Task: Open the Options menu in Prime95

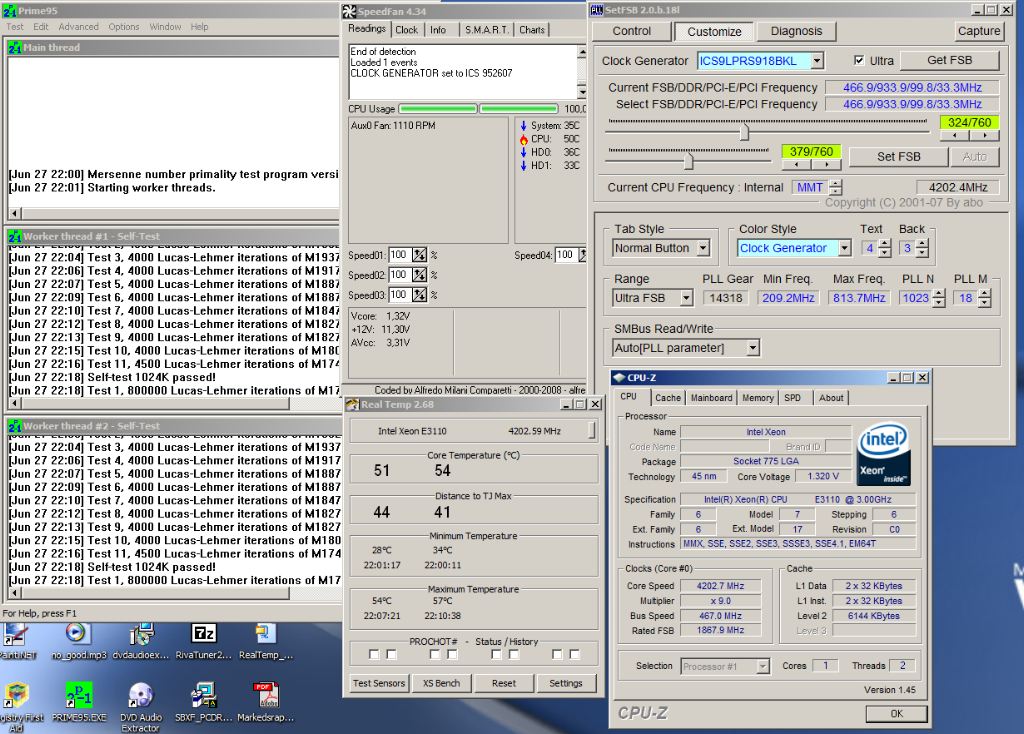Action: [124, 27]
